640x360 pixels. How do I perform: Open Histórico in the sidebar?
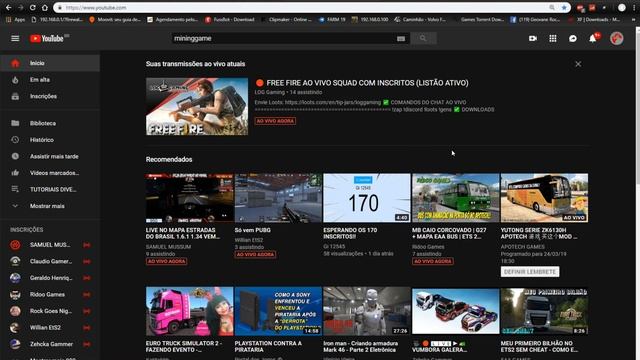pyautogui.click(x=50, y=140)
